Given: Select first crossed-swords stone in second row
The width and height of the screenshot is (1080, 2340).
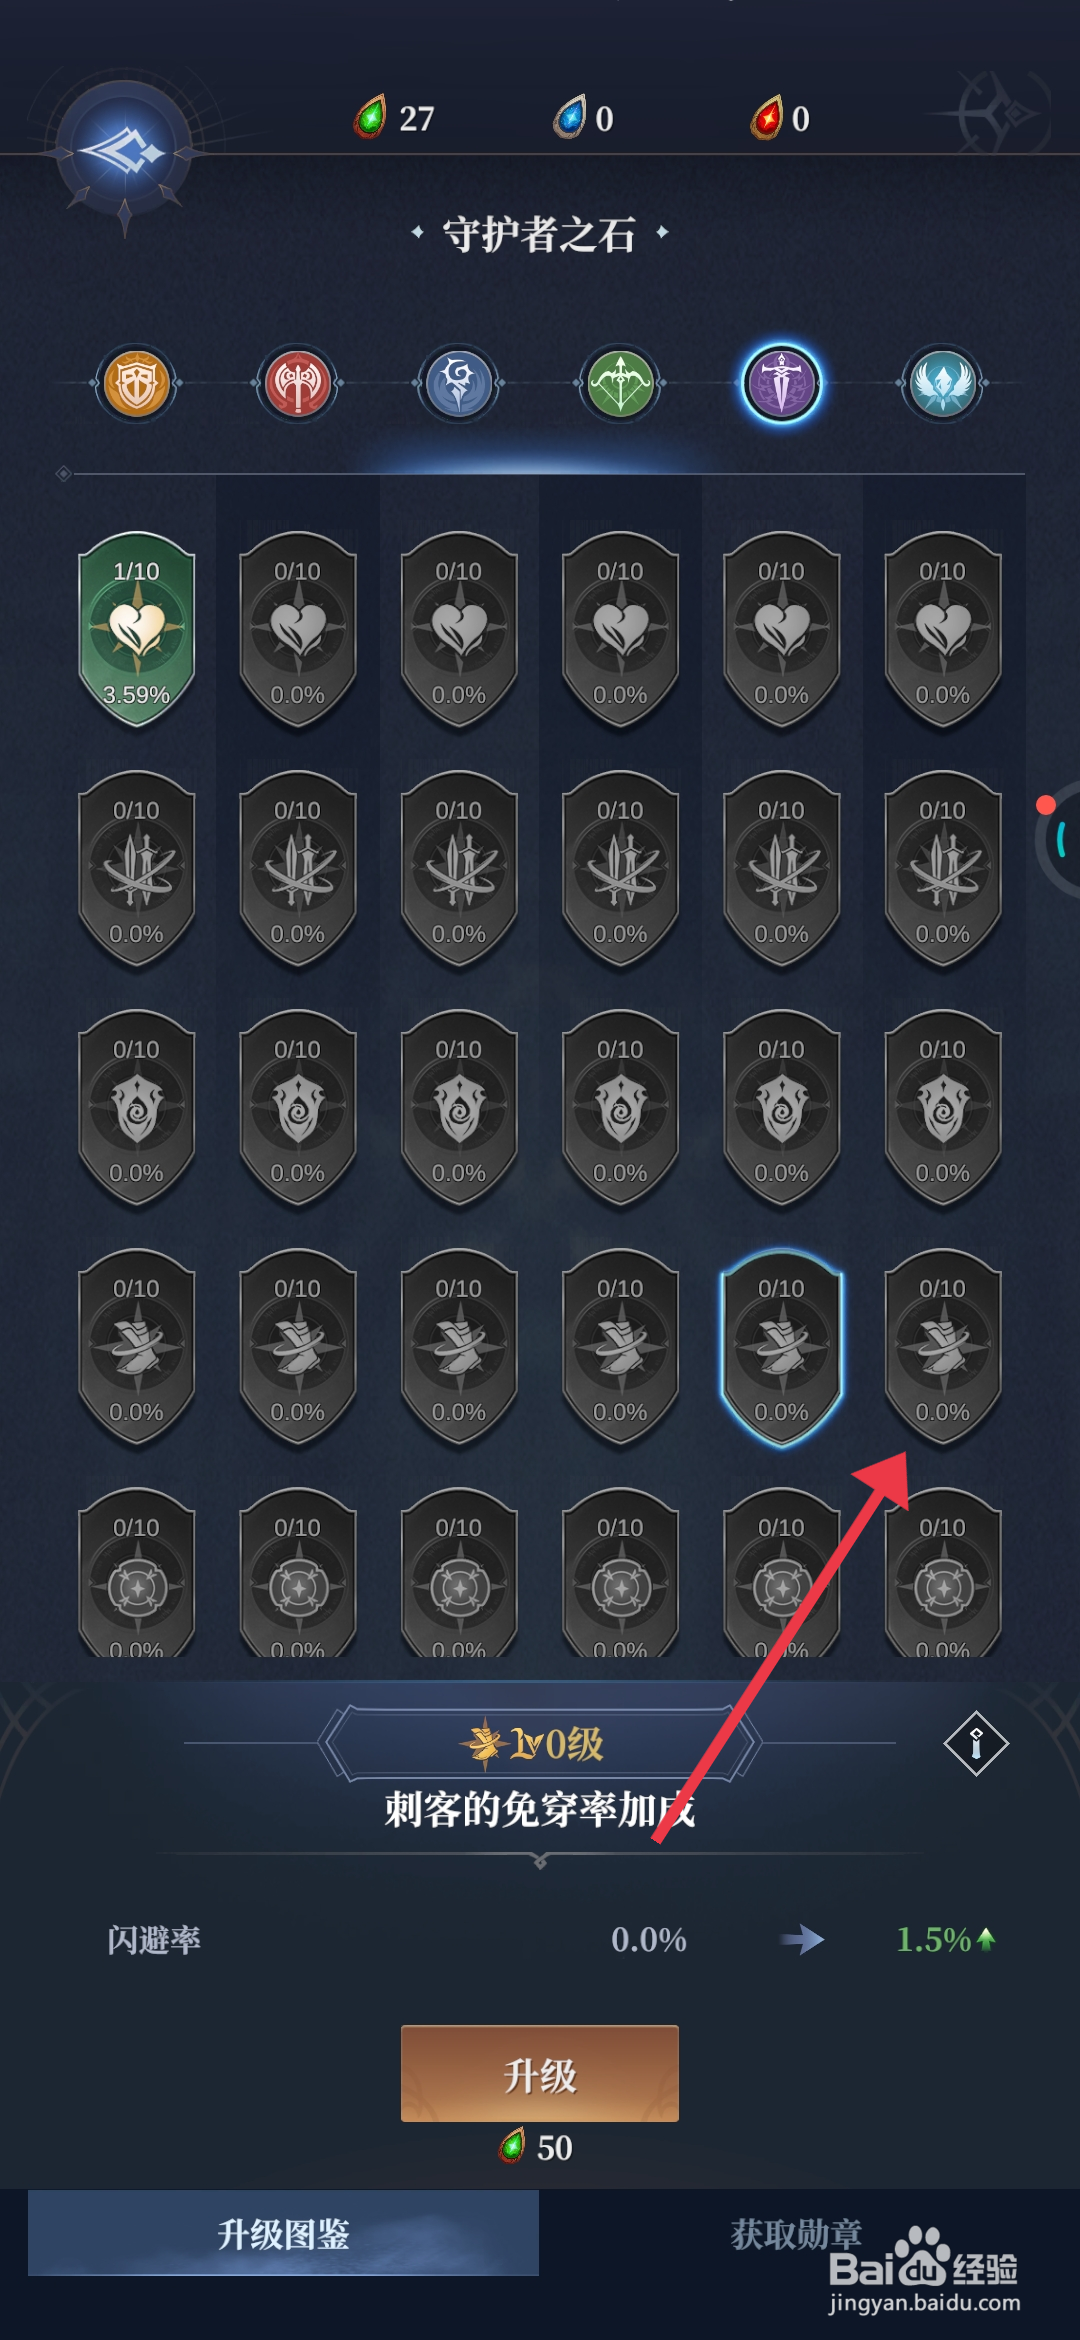Looking at the screenshot, I should click(137, 869).
